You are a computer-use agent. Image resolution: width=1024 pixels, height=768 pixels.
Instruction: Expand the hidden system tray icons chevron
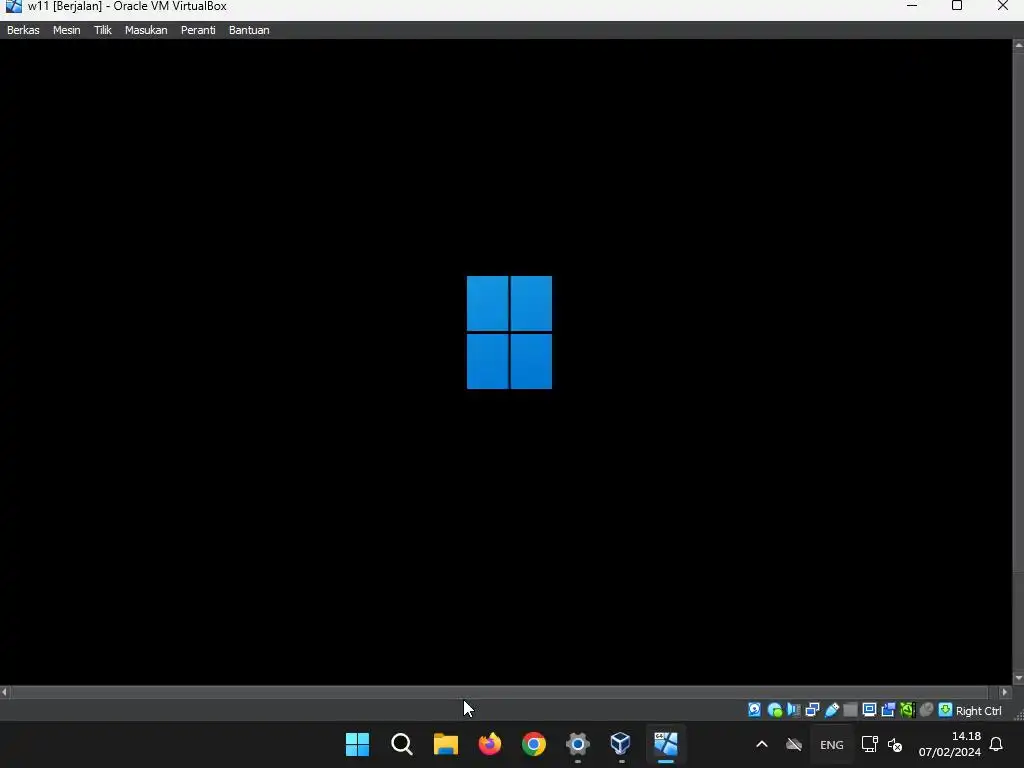(761, 744)
